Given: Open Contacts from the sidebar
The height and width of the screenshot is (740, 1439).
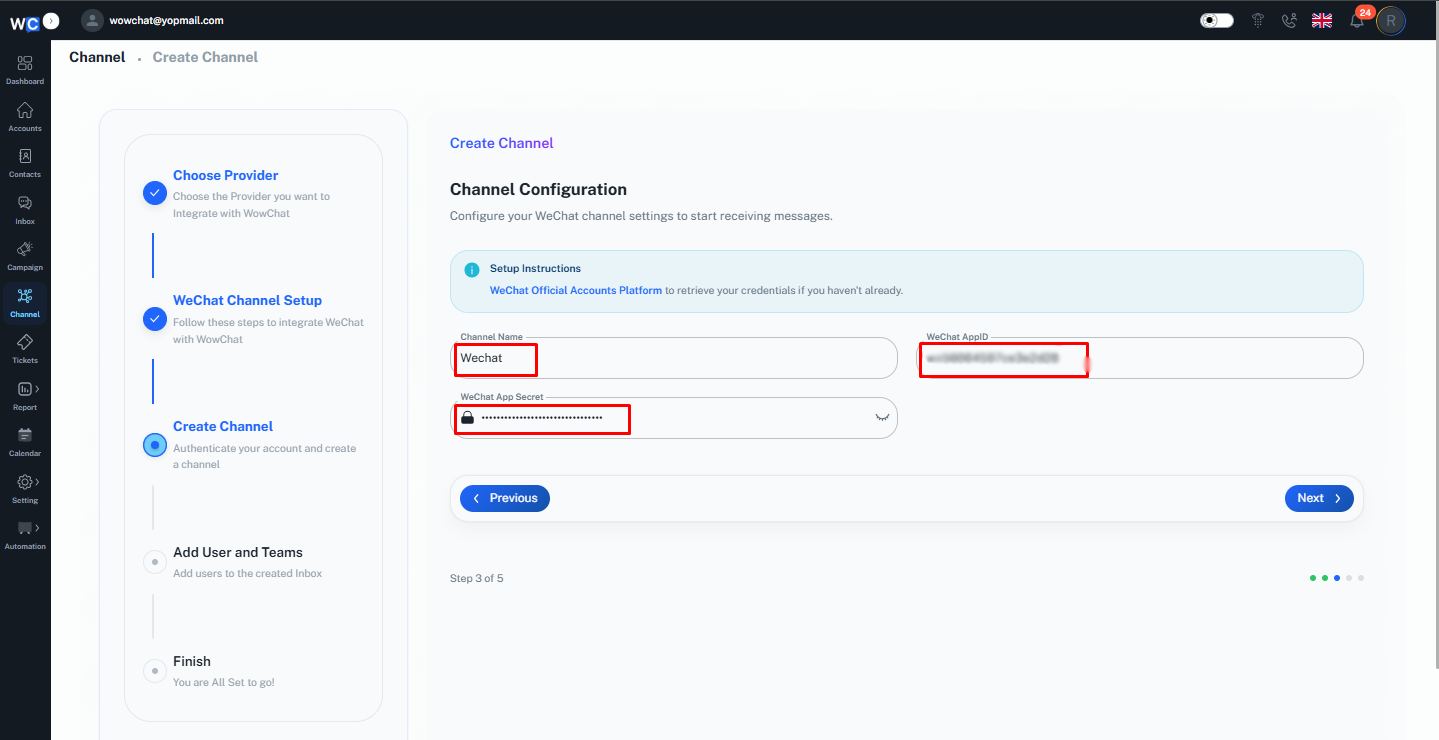Looking at the screenshot, I should tap(25, 156).
